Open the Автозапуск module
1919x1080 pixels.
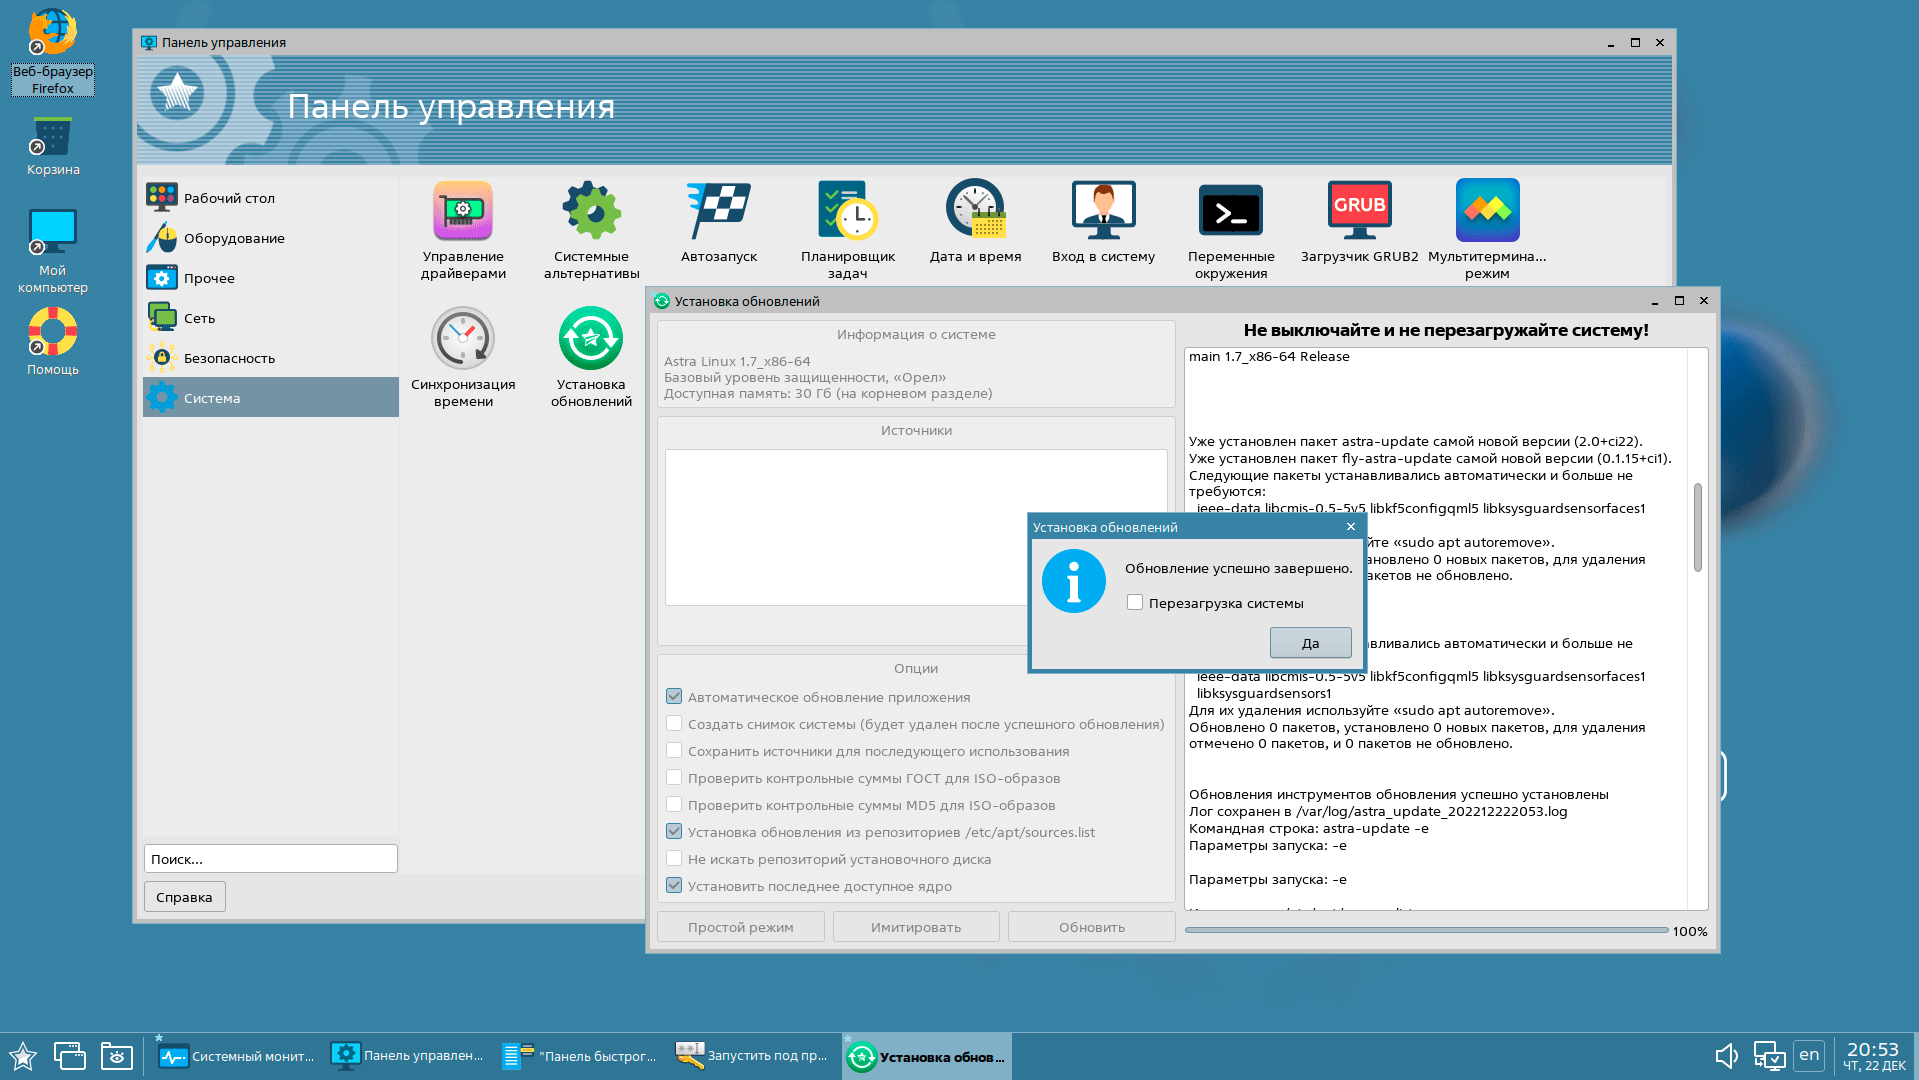tap(719, 223)
